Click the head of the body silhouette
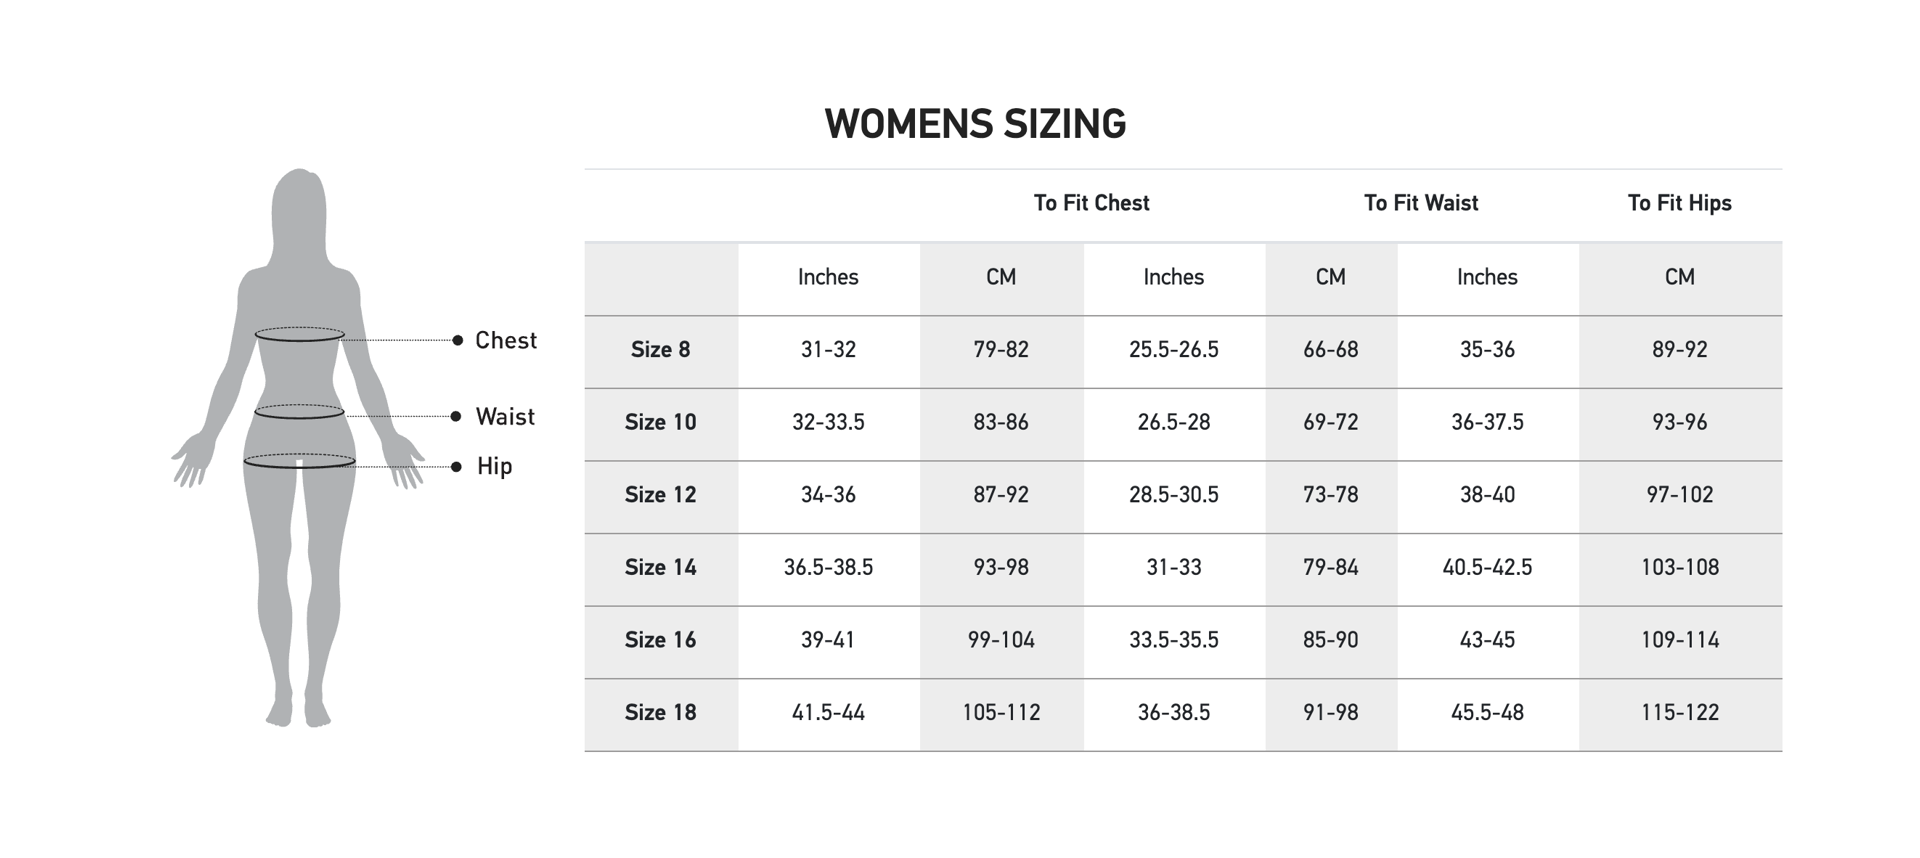The height and width of the screenshot is (858, 1920). click(x=299, y=205)
